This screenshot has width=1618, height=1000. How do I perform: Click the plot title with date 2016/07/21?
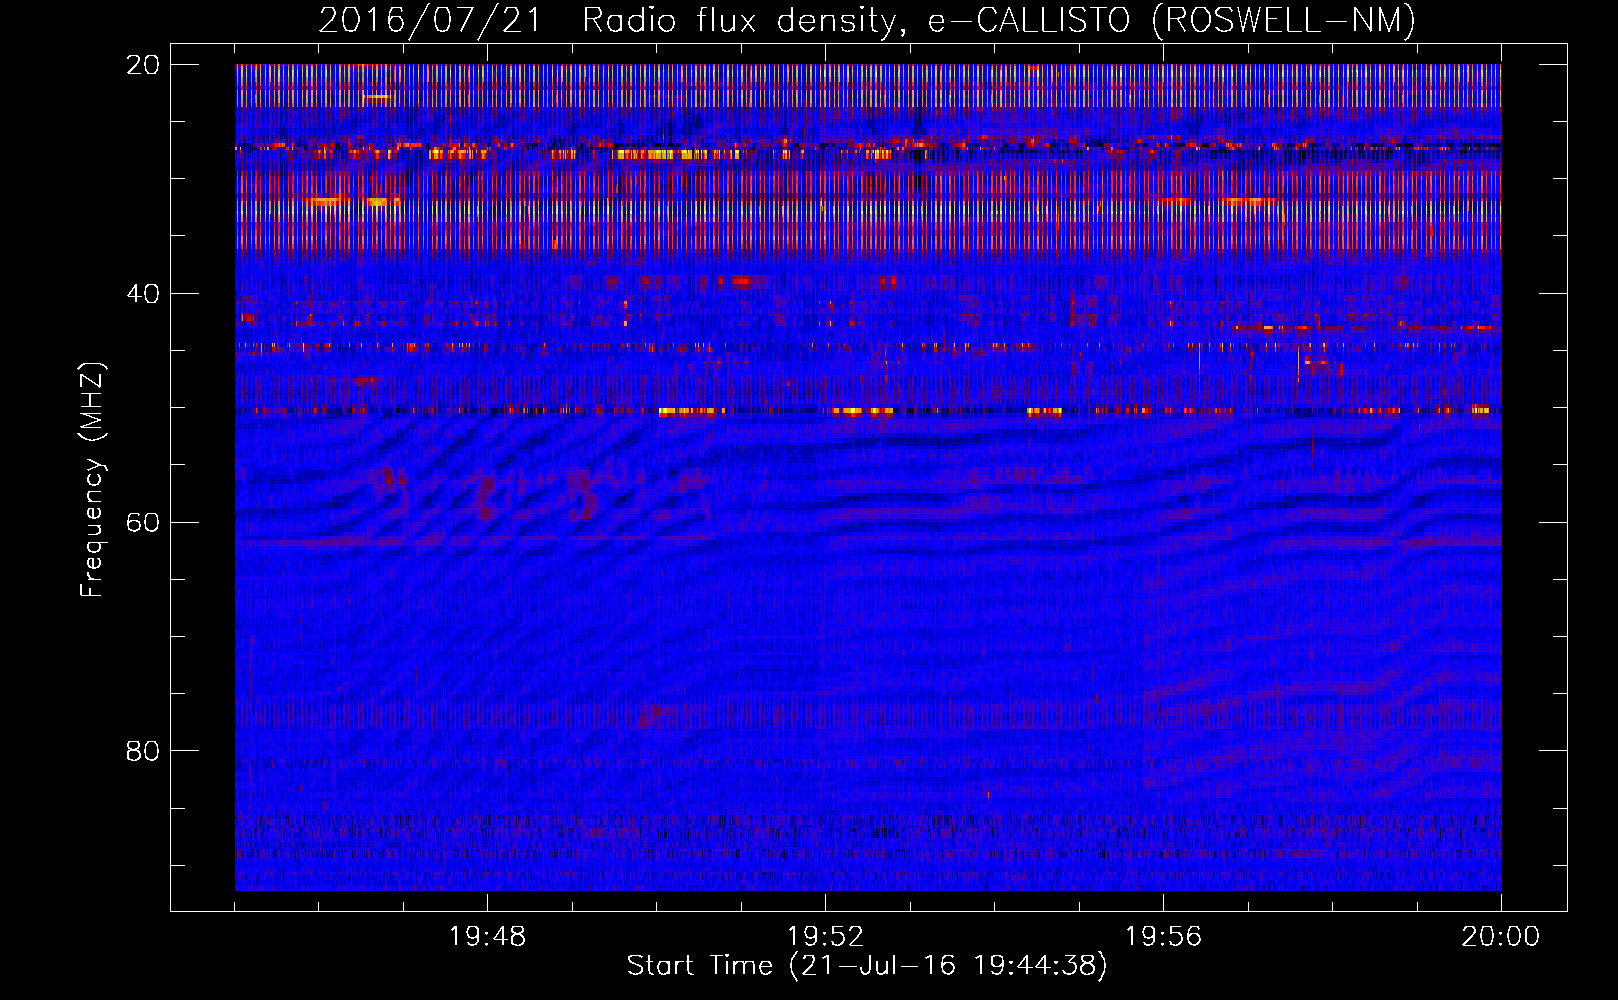[867, 21]
